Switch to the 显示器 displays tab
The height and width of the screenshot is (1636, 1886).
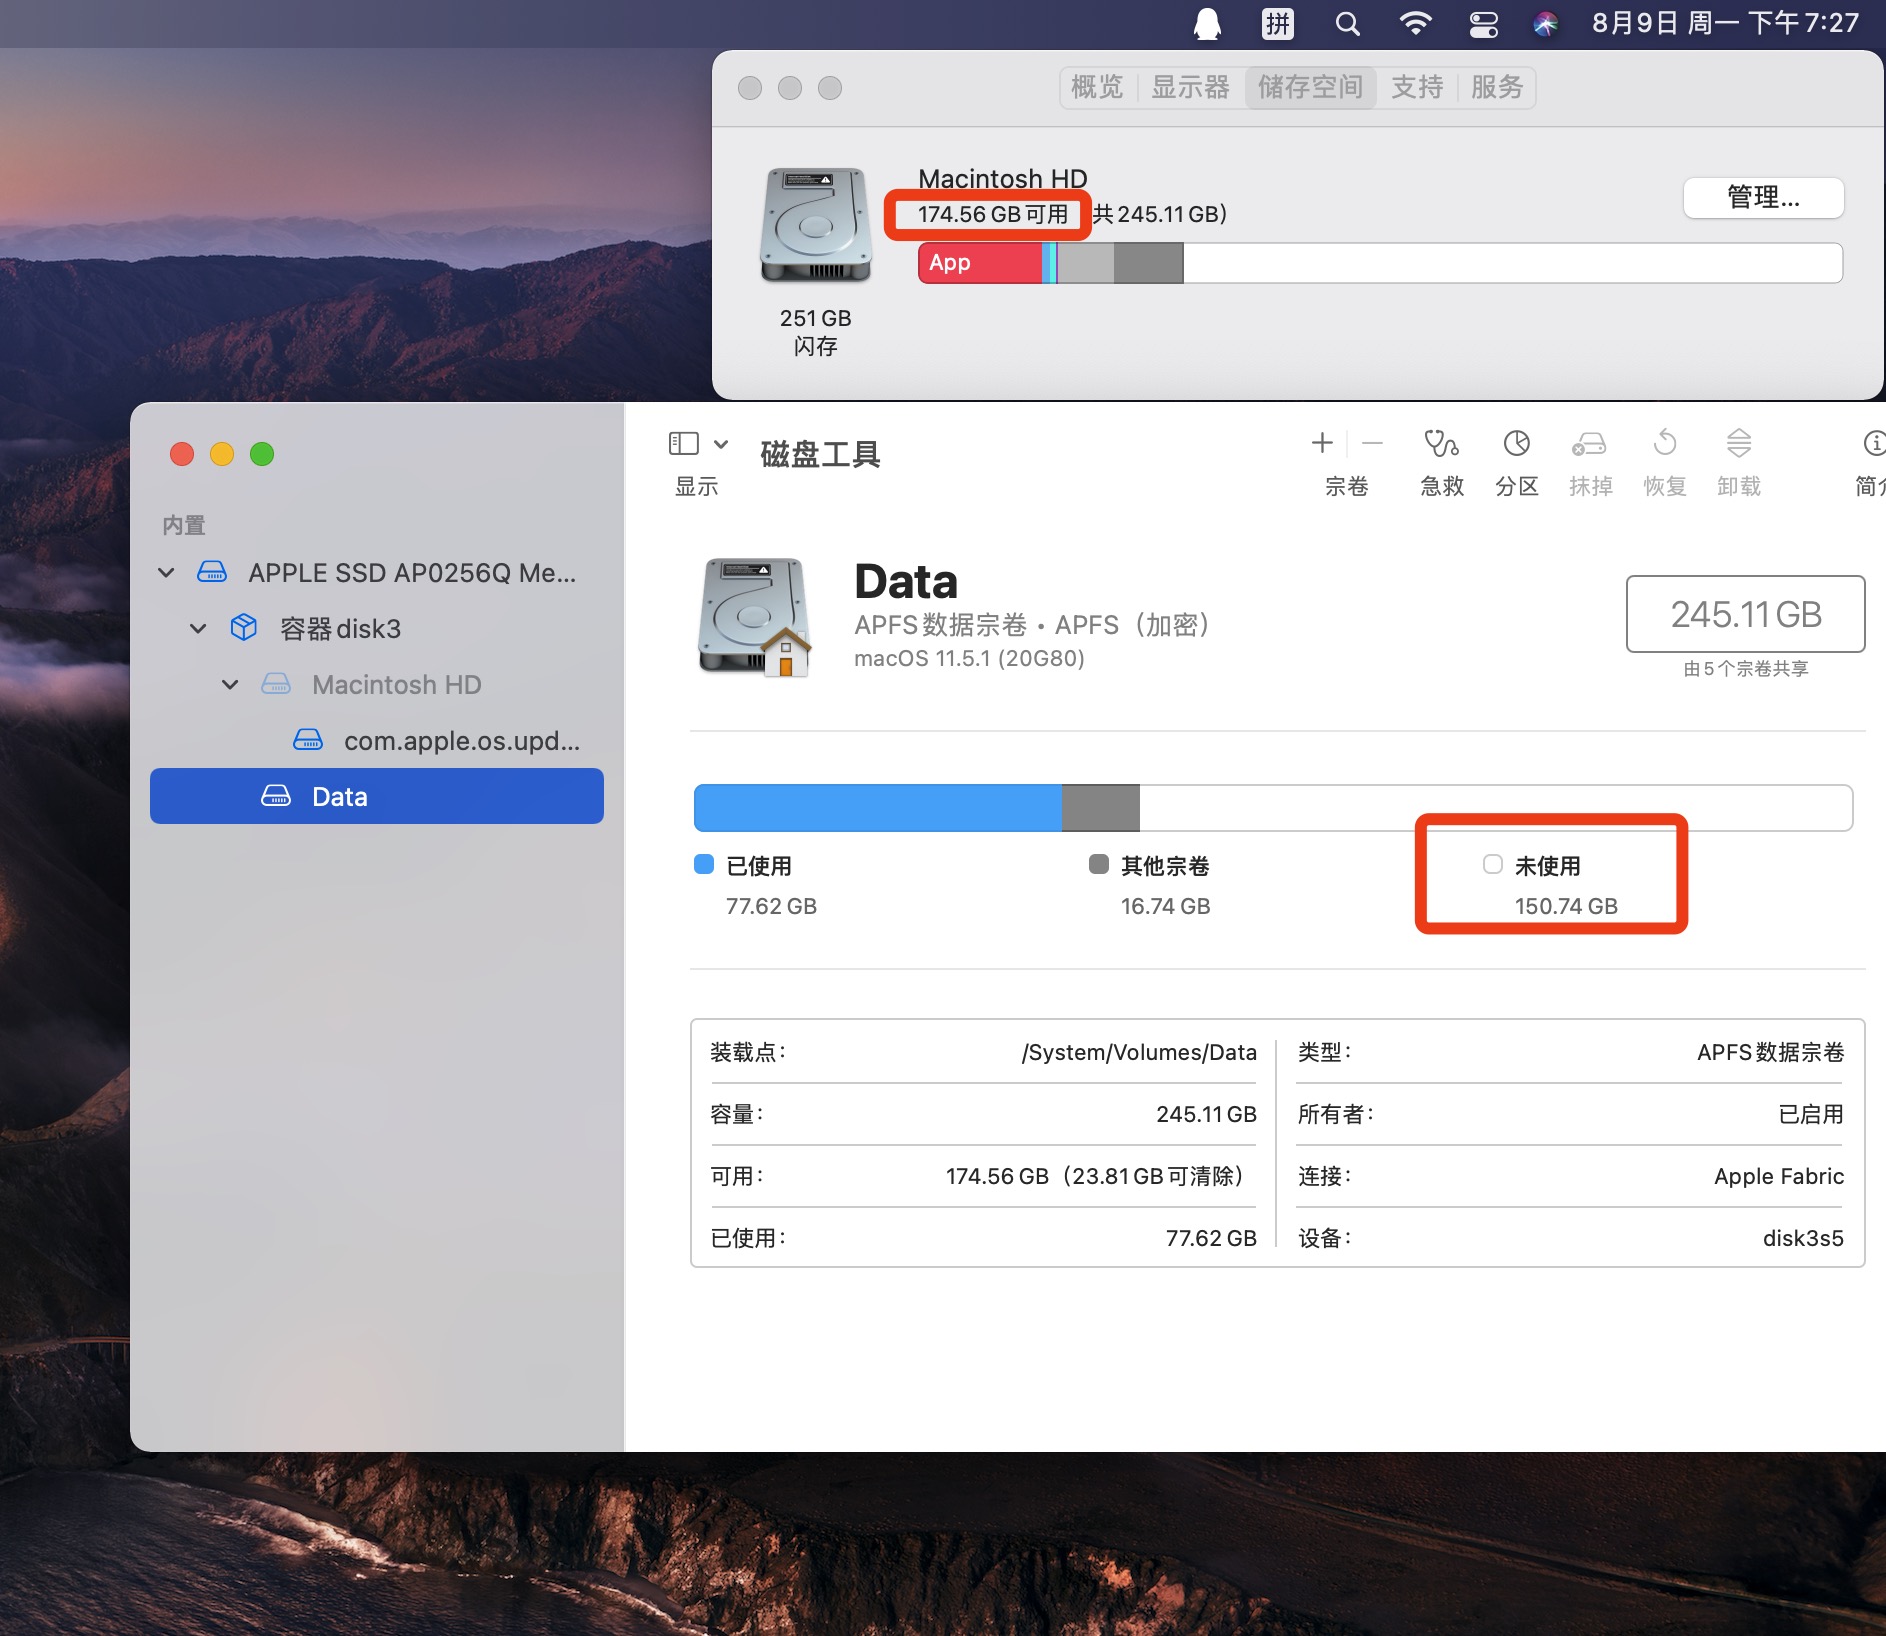click(1190, 88)
